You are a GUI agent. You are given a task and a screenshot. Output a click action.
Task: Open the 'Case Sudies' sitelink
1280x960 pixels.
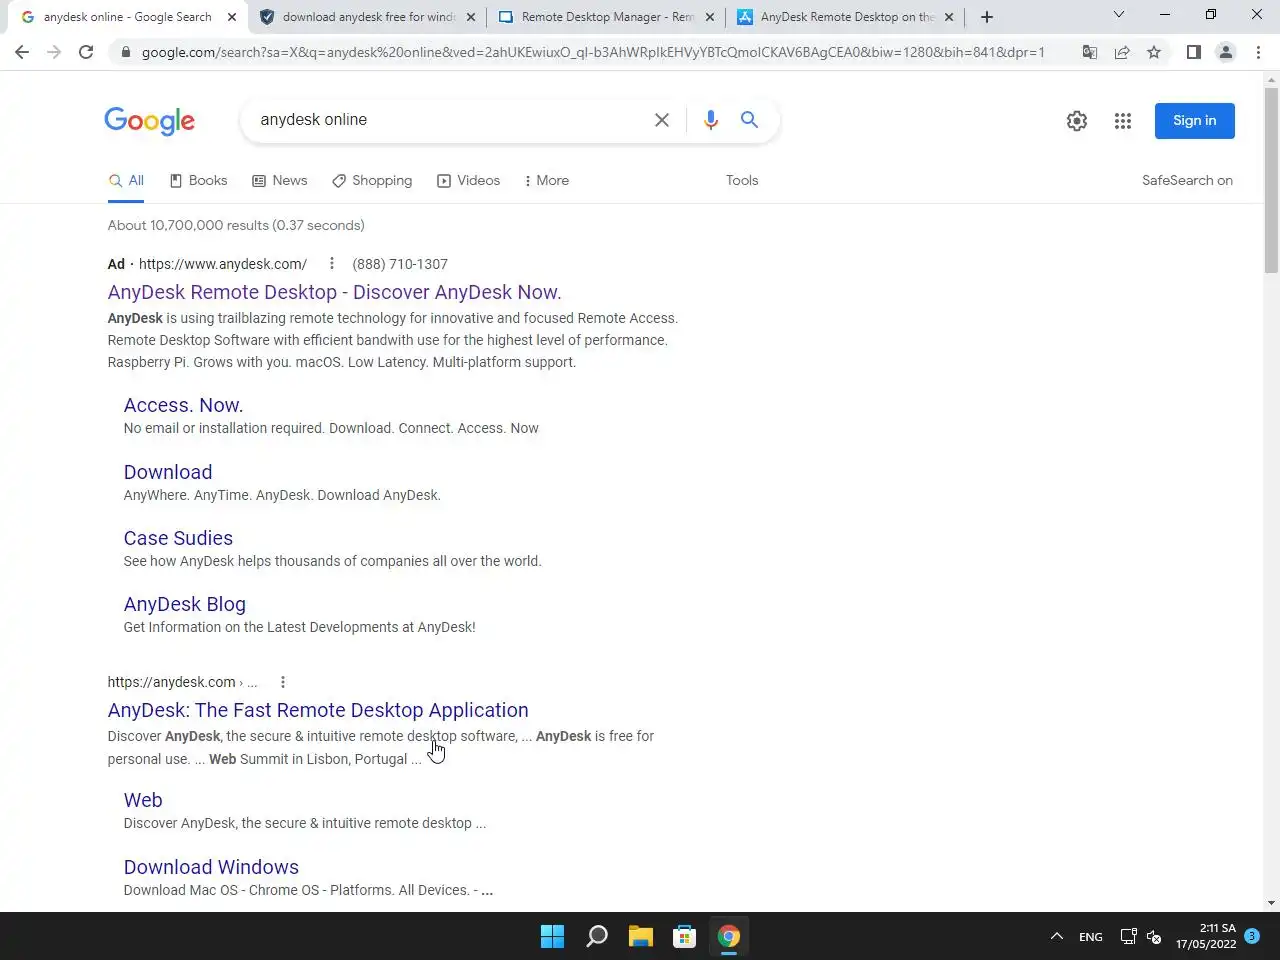click(178, 538)
